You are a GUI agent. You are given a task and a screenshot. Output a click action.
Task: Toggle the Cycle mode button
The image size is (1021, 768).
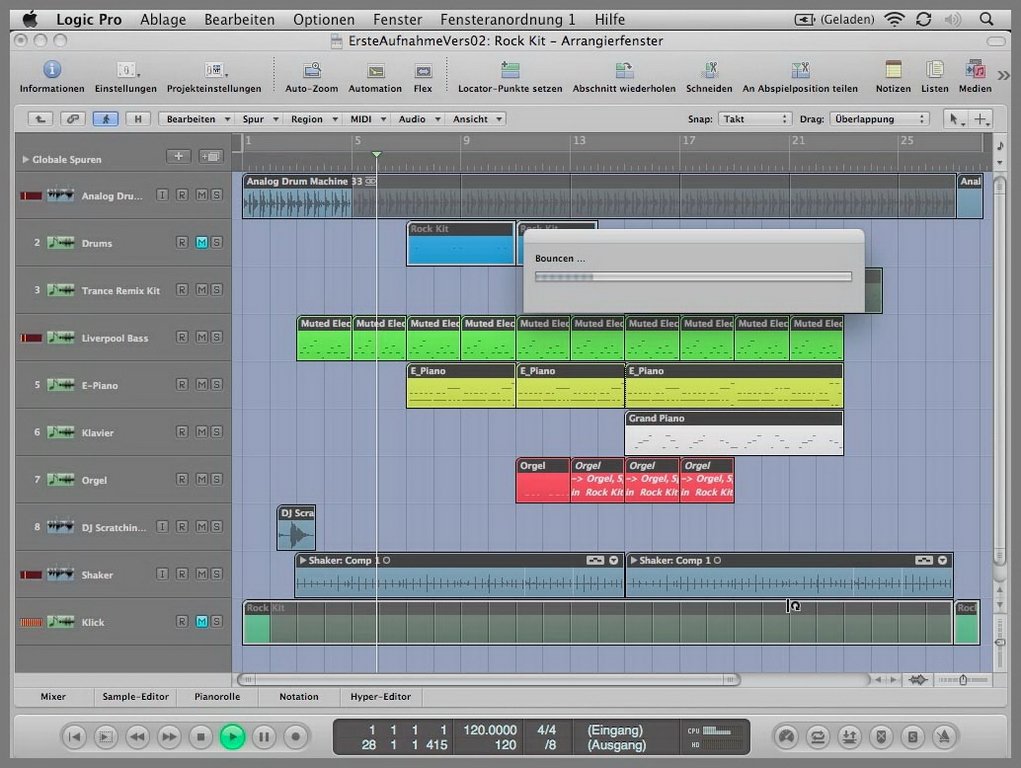pyautogui.click(x=817, y=737)
